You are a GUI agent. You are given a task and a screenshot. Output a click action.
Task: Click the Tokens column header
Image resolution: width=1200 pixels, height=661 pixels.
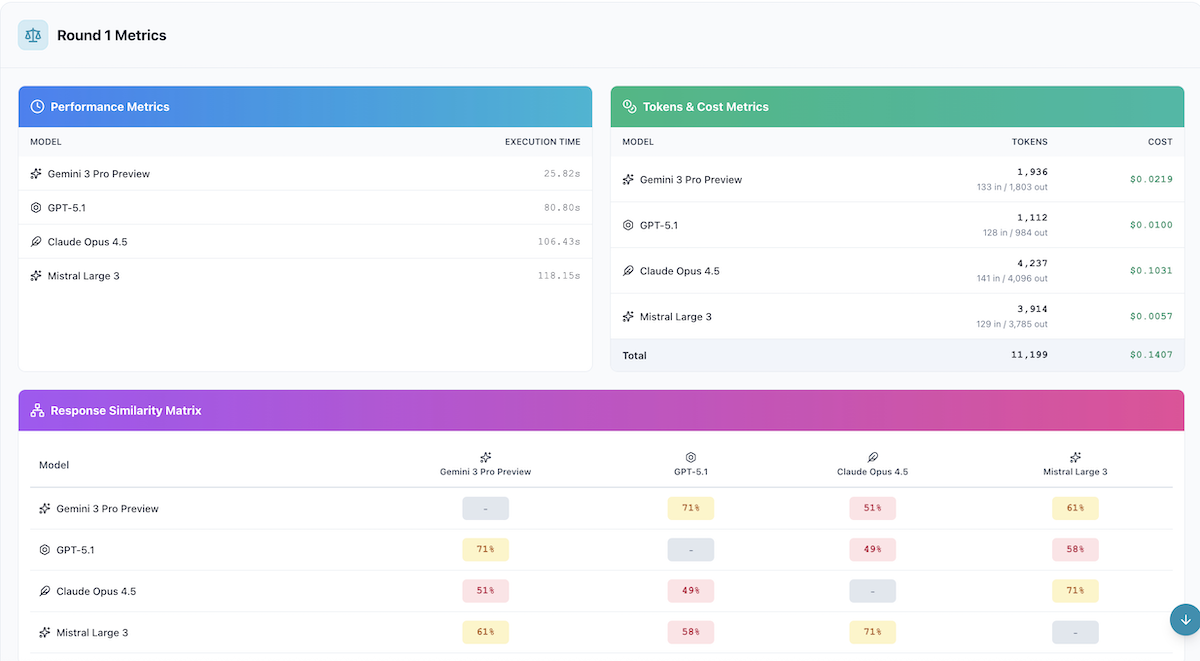(x=1029, y=142)
